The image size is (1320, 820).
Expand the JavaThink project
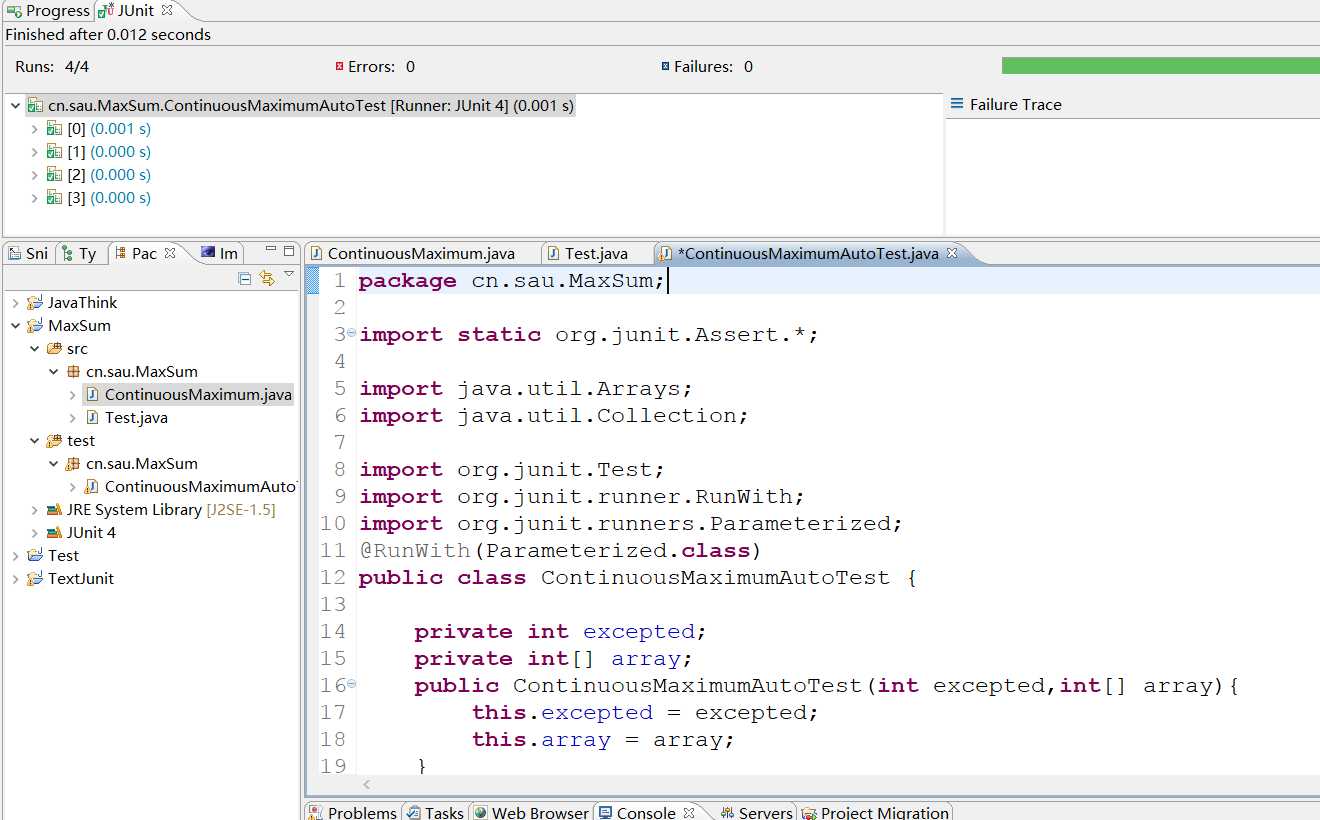[15, 302]
